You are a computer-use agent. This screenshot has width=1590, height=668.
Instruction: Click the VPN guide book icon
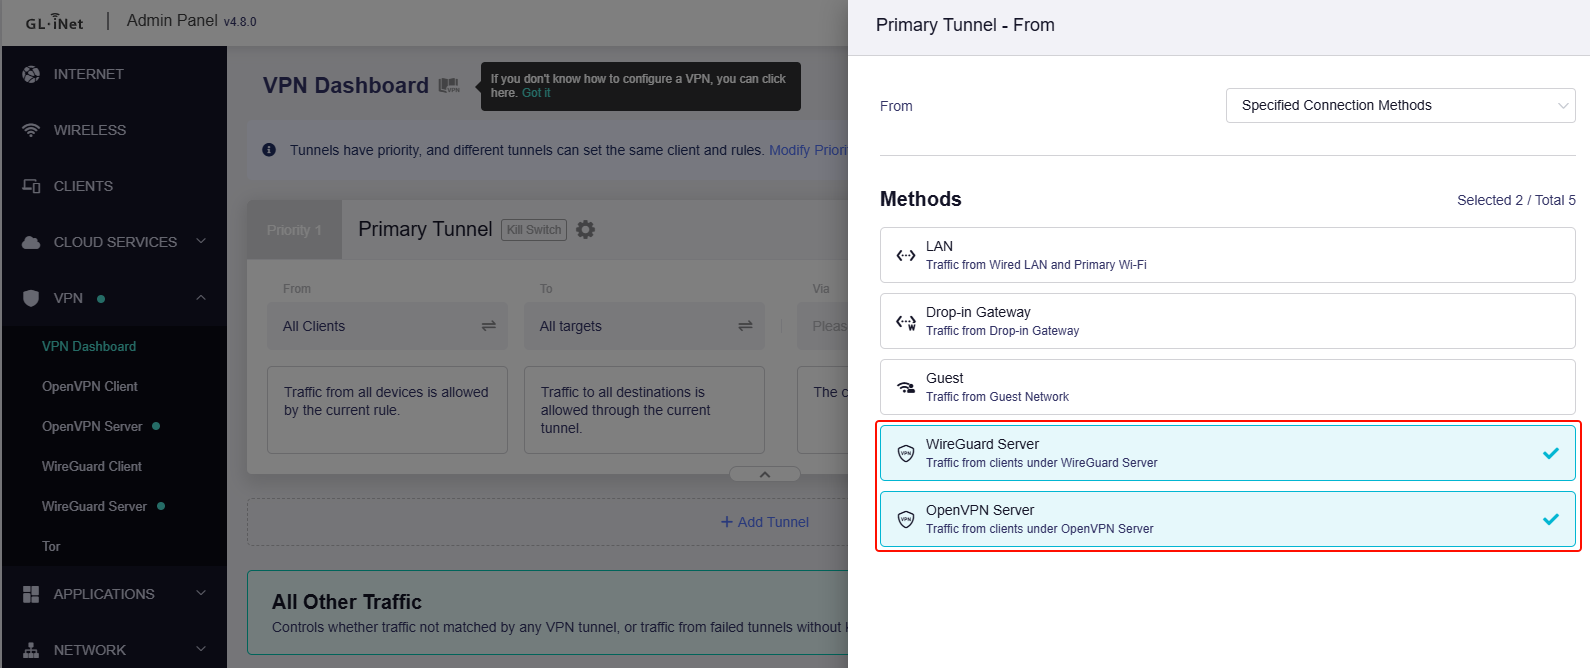[x=449, y=86]
